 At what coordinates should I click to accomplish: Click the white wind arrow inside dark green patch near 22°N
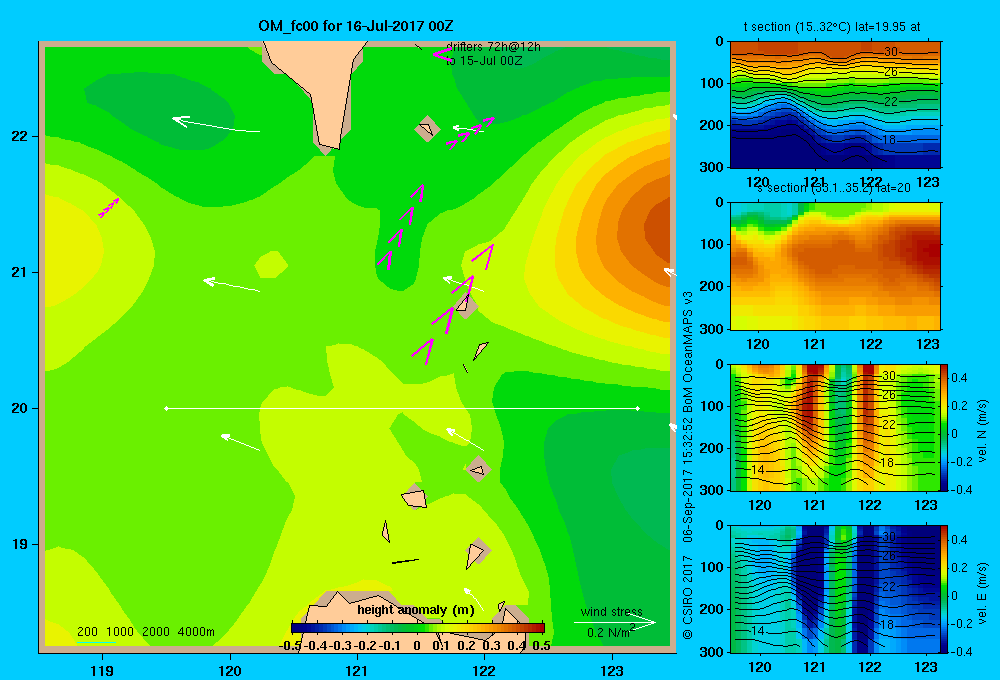click(216, 124)
